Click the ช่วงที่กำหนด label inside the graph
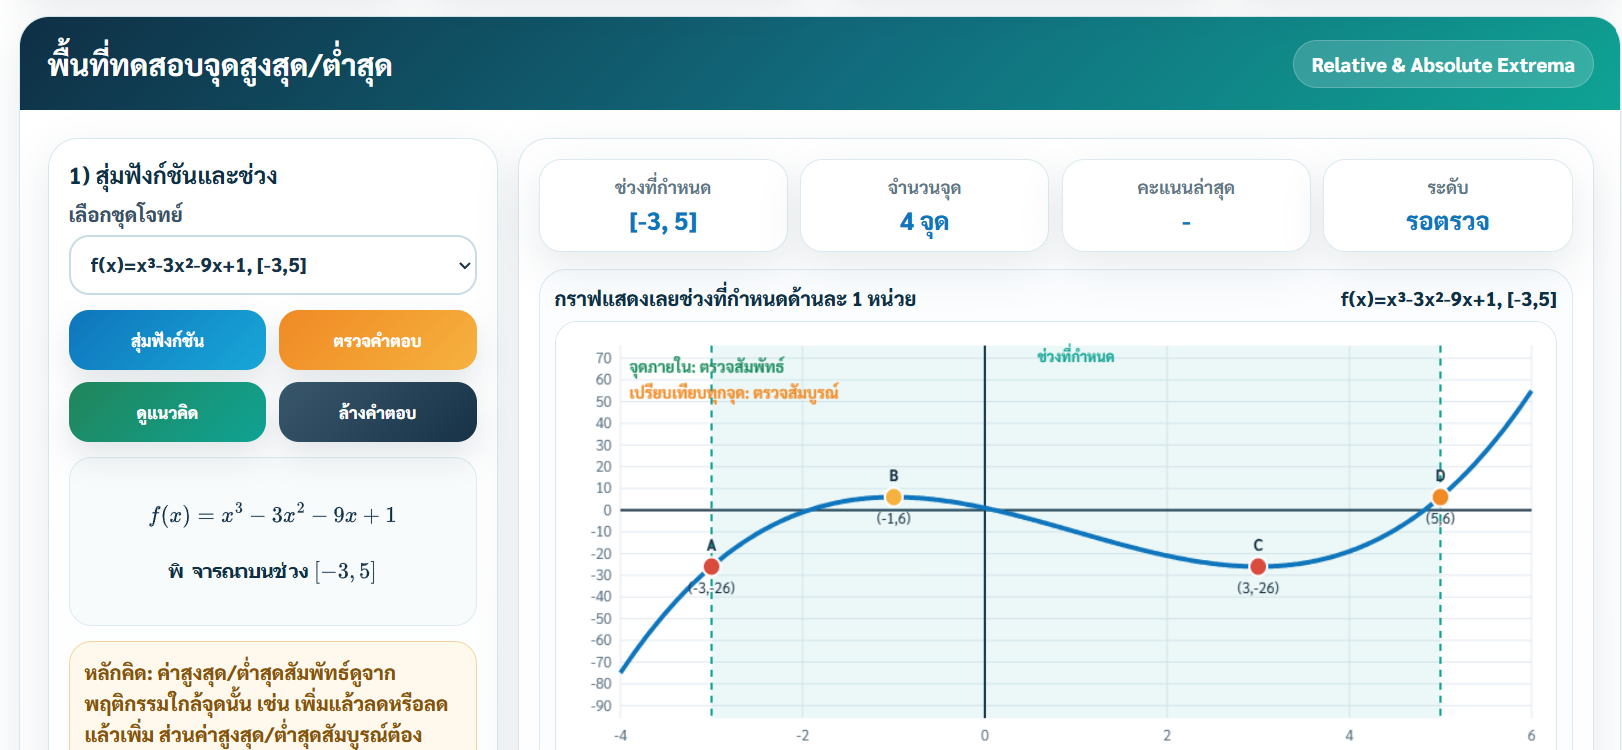This screenshot has height=750, width=1622. (1076, 357)
